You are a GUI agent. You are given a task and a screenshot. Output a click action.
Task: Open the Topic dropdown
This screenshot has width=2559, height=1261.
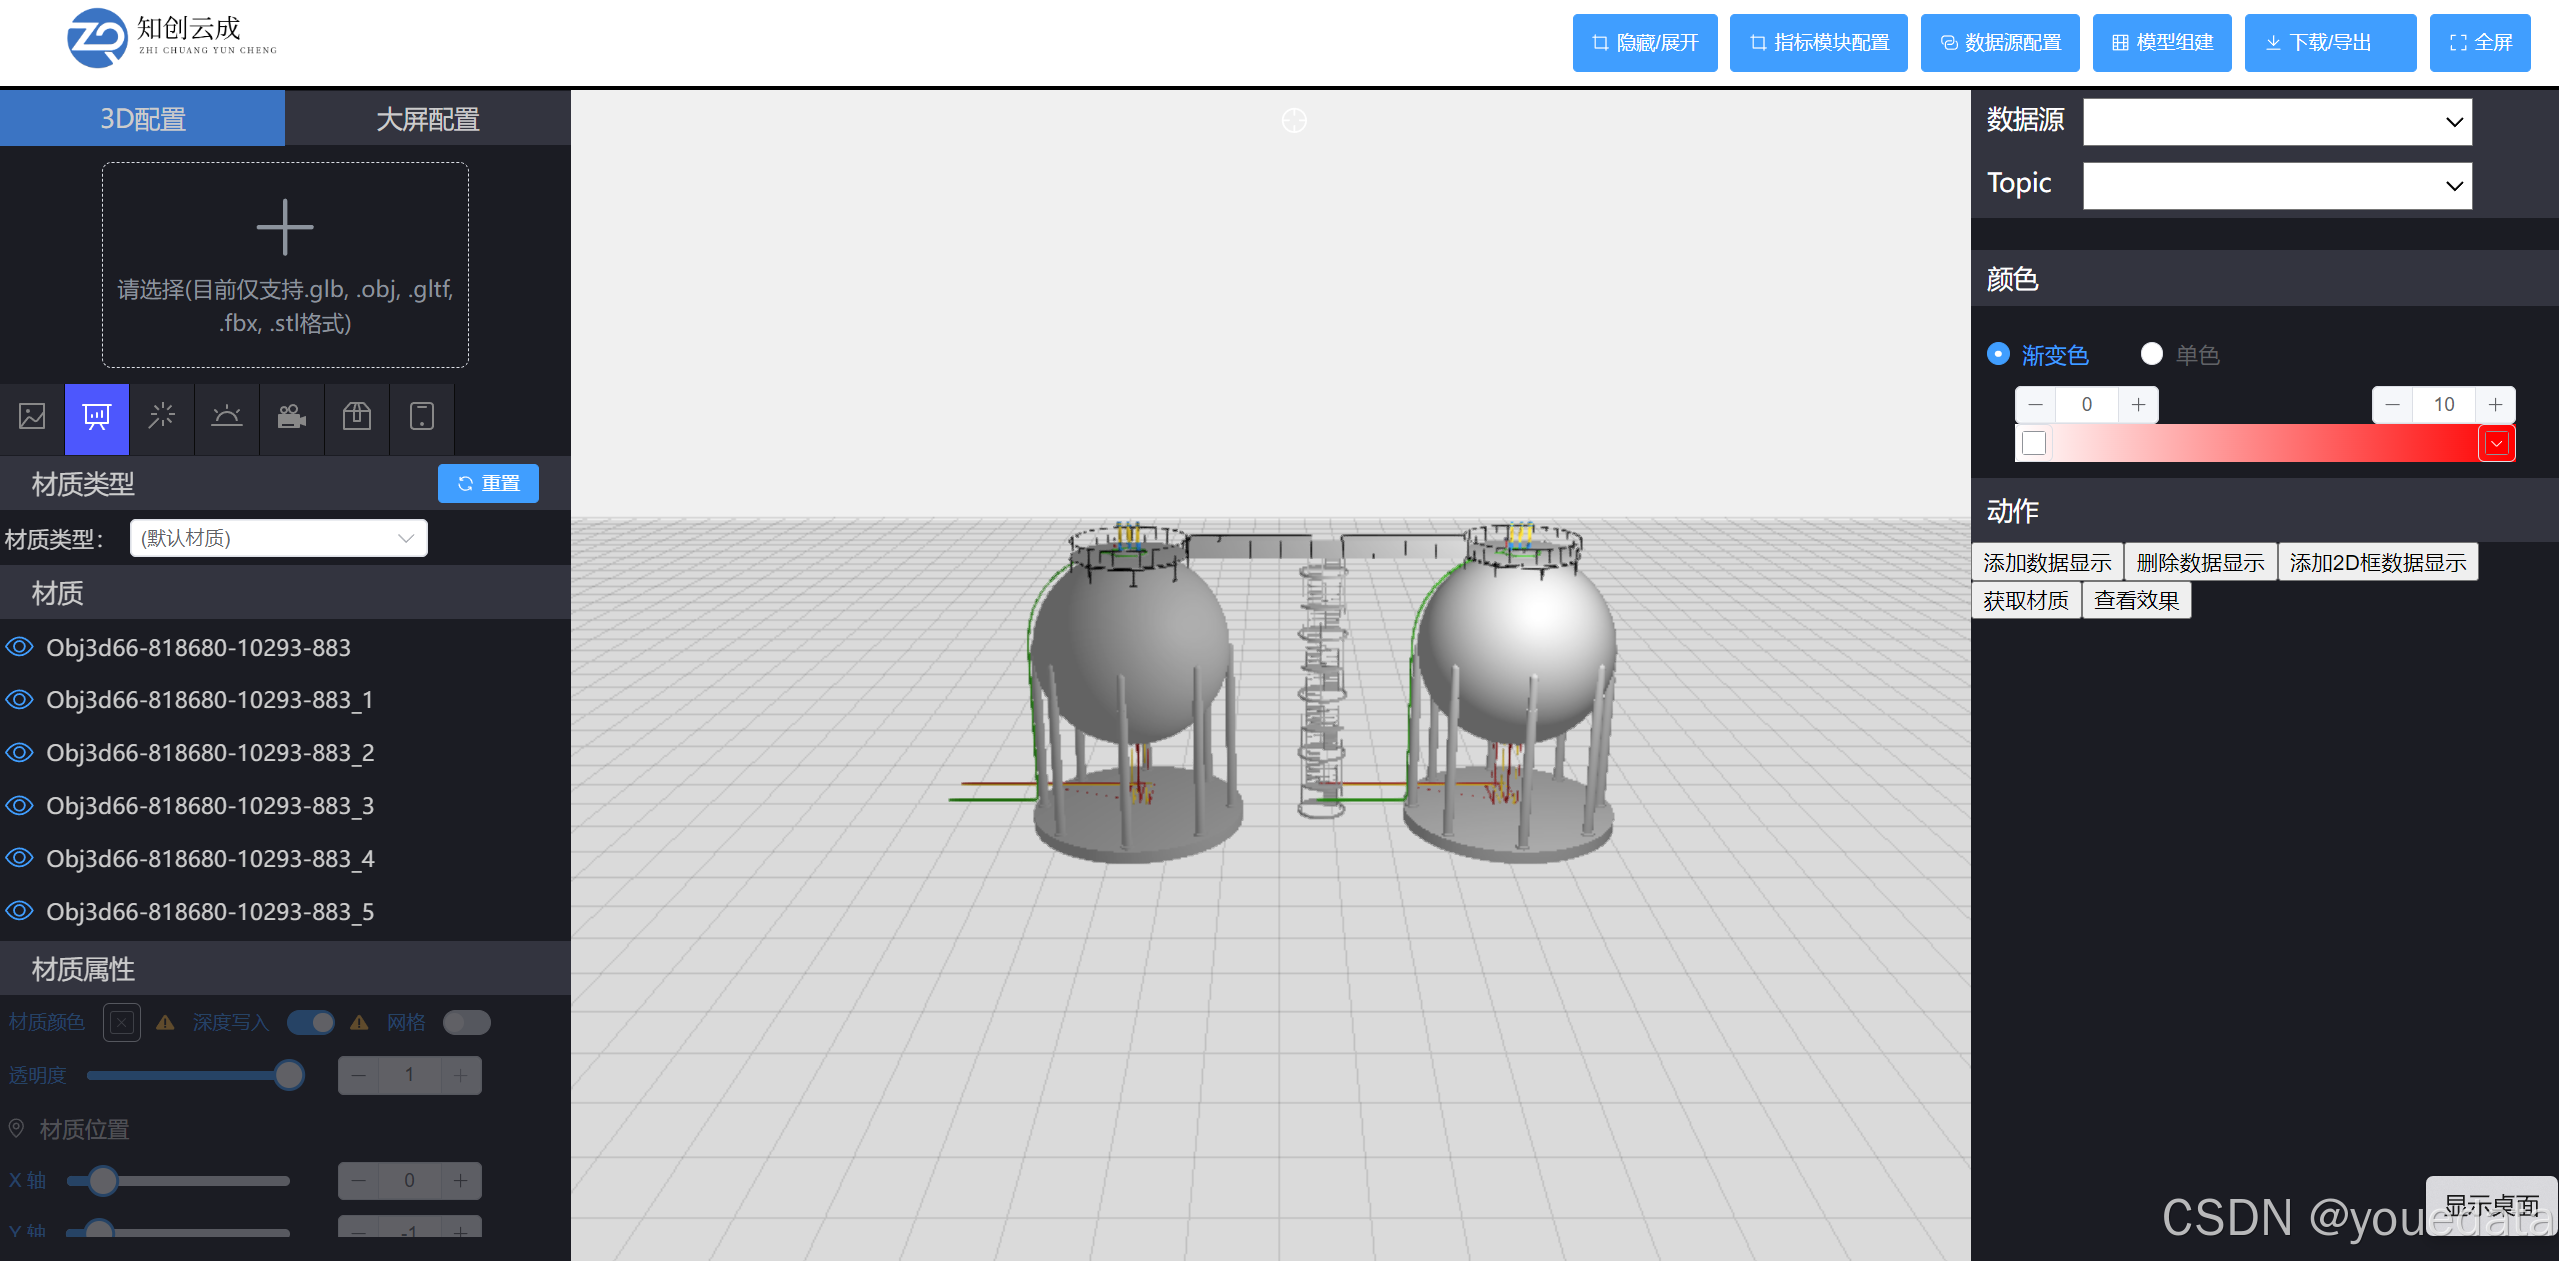pyautogui.click(x=2274, y=185)
